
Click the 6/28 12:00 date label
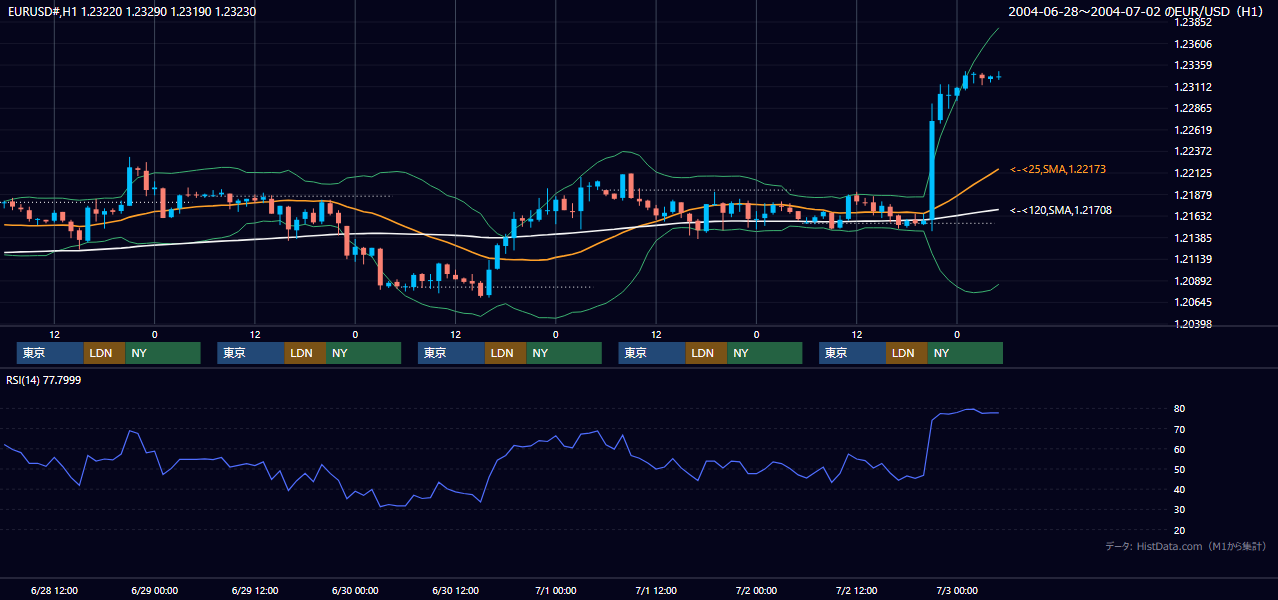(54, 591)
